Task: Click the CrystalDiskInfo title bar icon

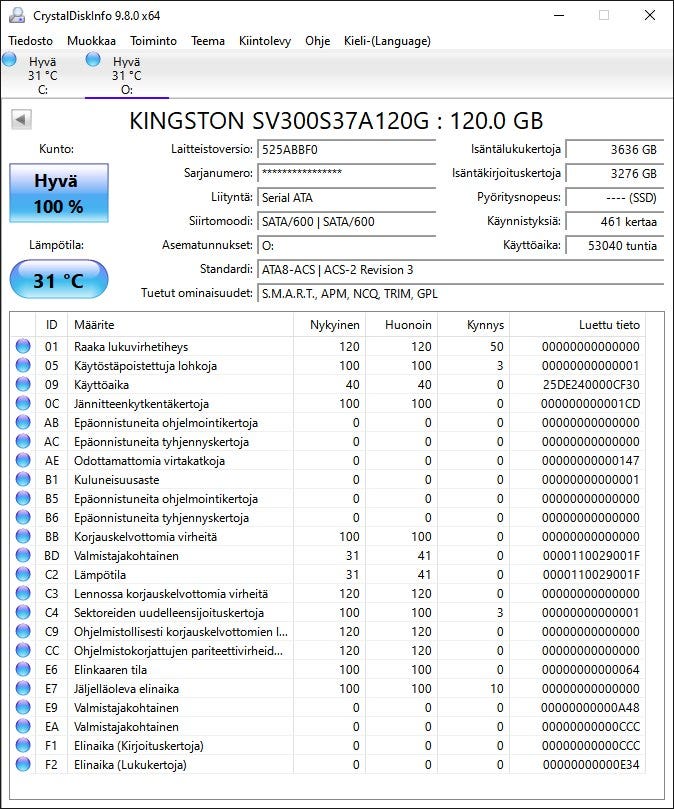Action: pos(17,15)
